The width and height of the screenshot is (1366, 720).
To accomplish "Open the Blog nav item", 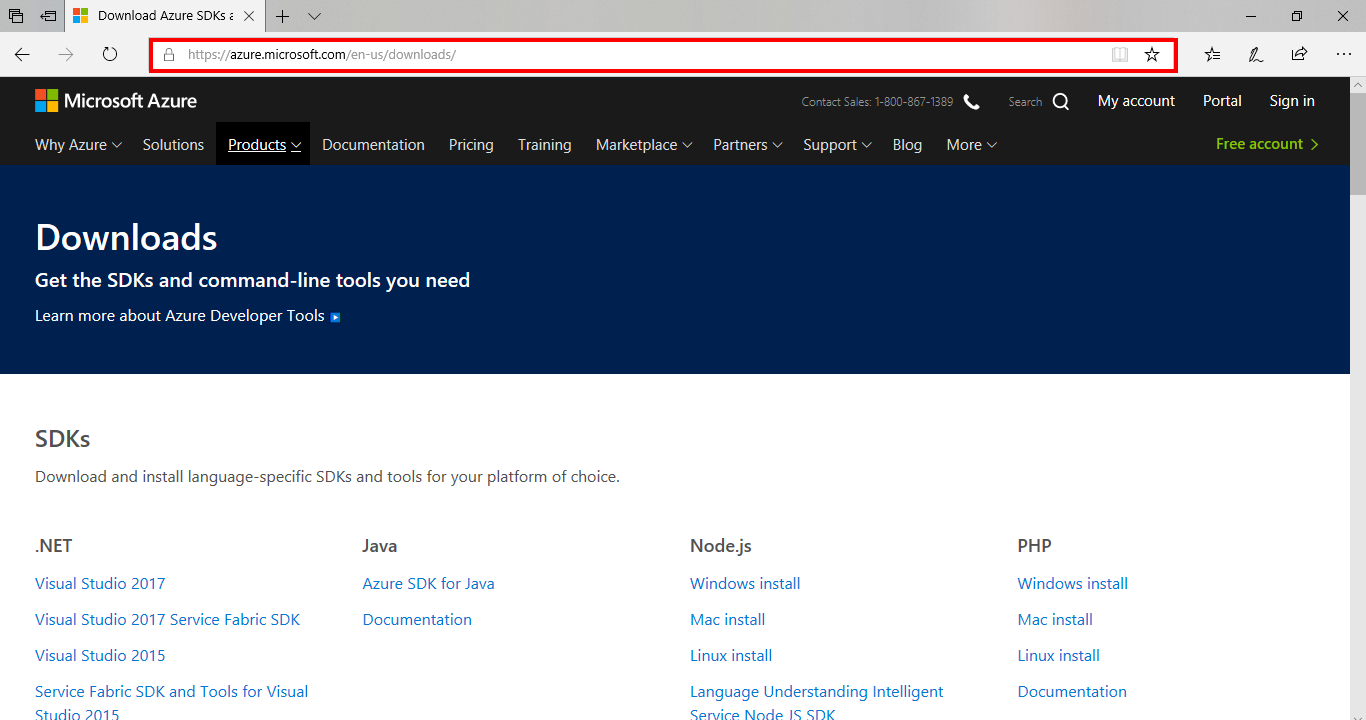I will click(907, 145).
